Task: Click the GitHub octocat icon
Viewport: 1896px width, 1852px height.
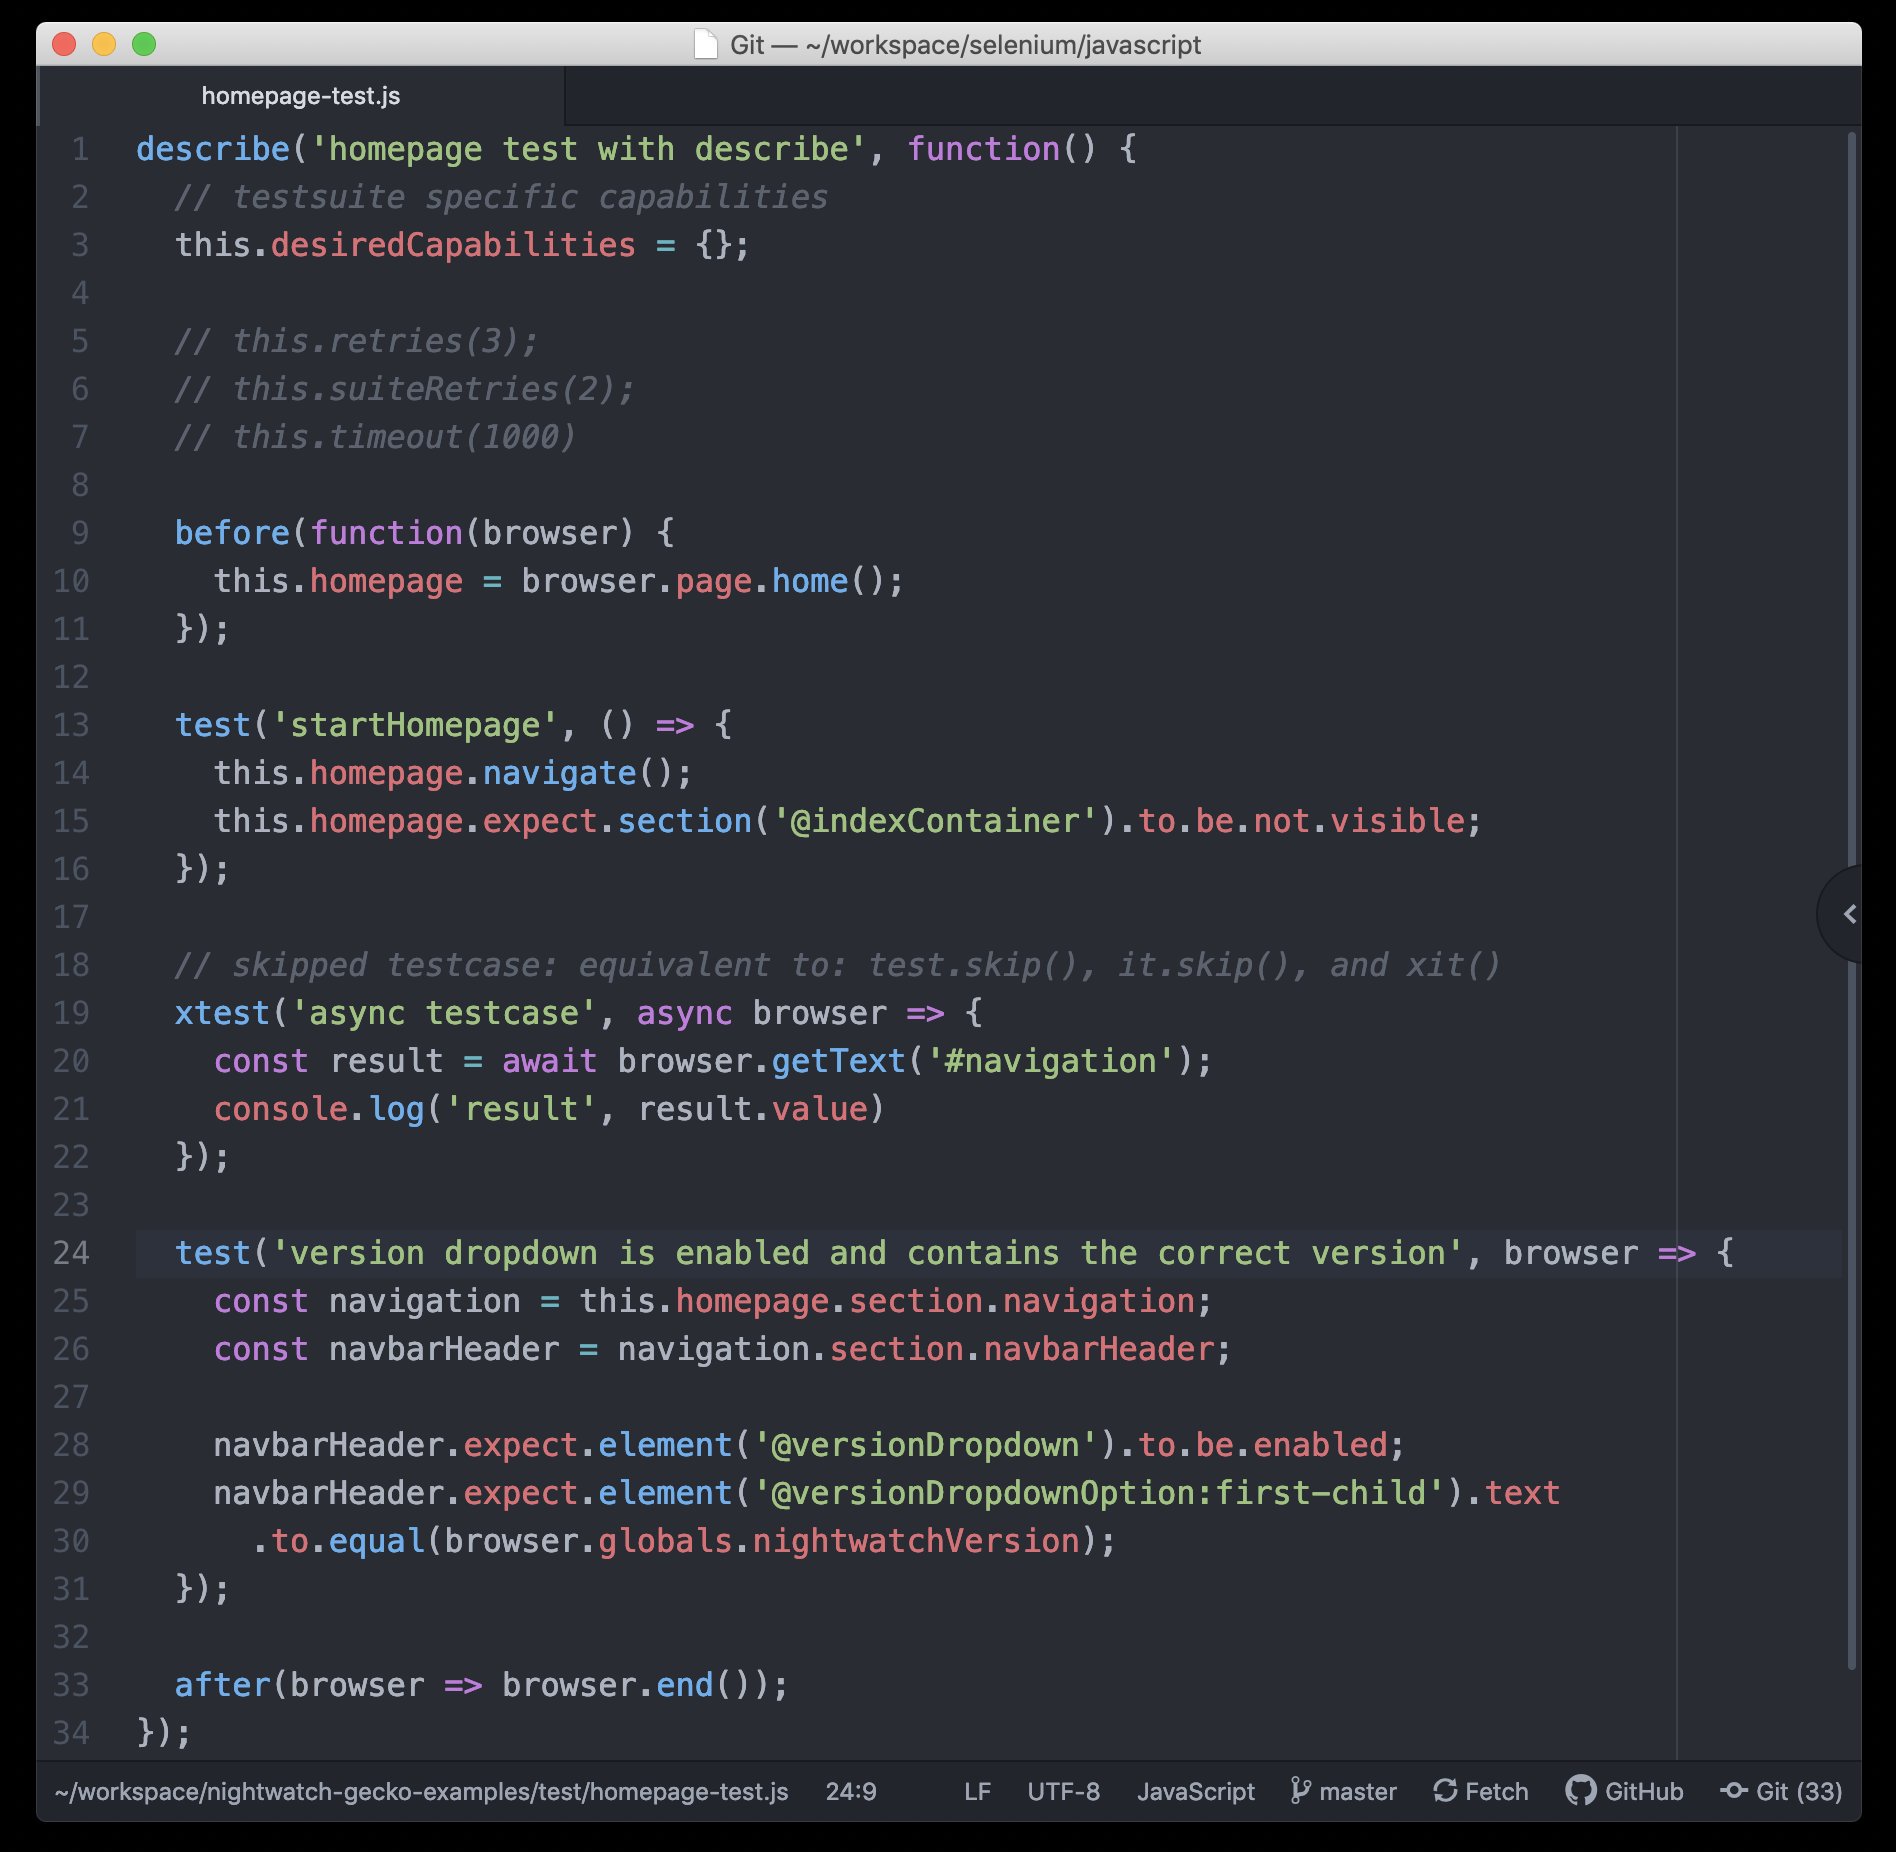Action: click(x=1580, y=1791)
